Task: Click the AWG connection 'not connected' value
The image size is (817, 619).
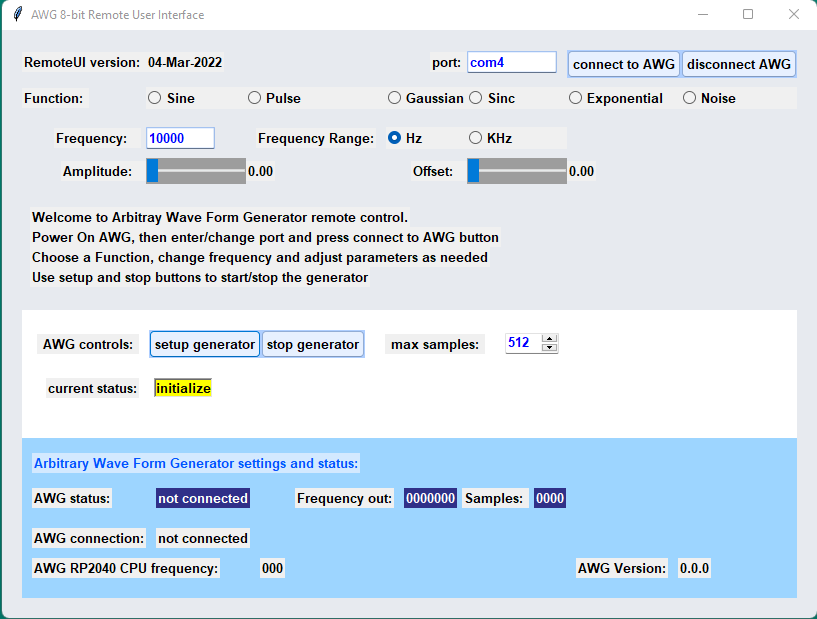Action: (x=203, y=538)
